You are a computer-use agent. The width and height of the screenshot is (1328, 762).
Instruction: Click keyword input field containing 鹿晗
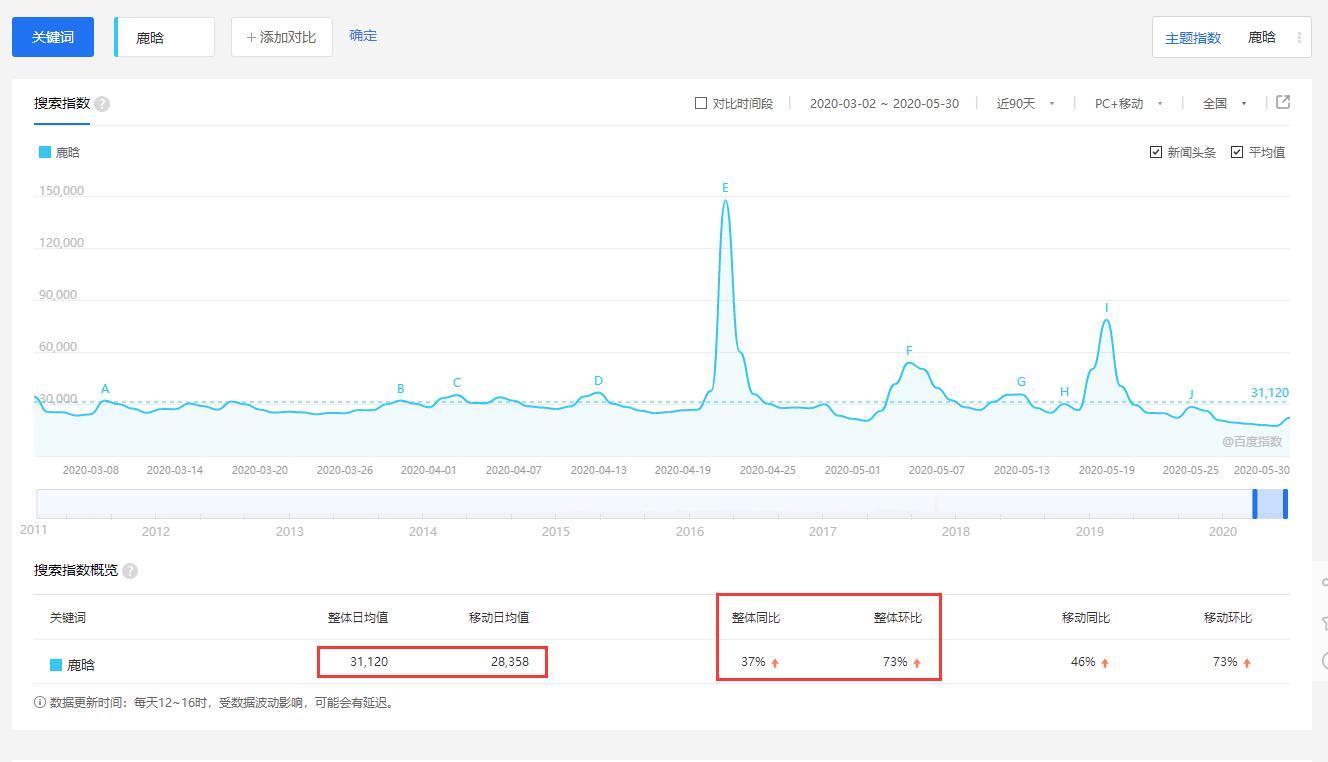pos(165,37)
